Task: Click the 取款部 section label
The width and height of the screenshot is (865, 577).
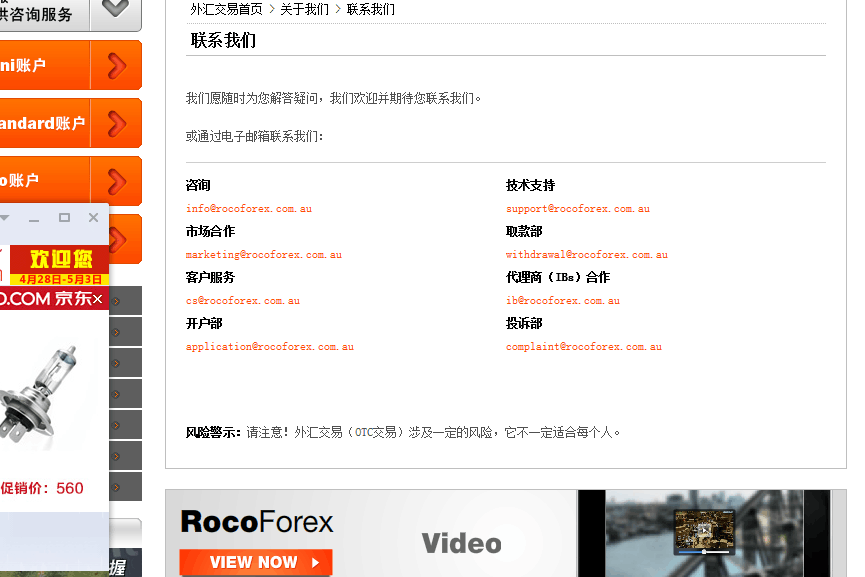Action: (x=524, y=231)
